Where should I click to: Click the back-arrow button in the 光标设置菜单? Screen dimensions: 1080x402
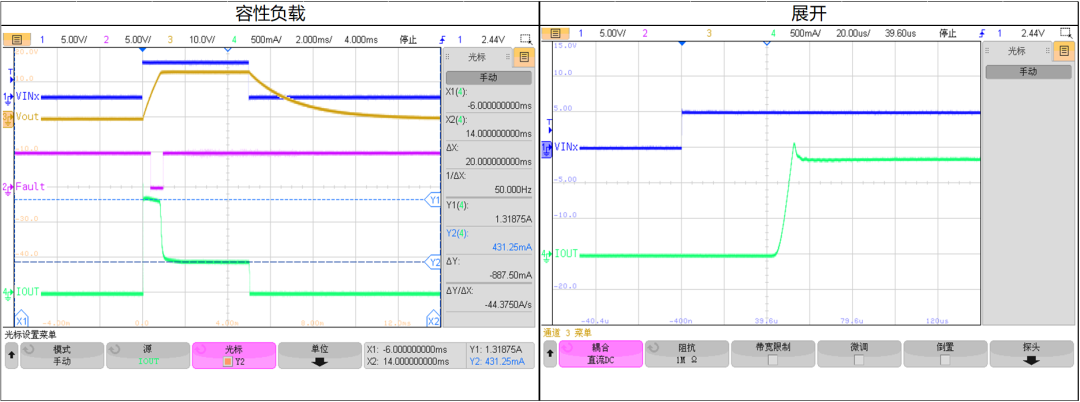(12, 356)
